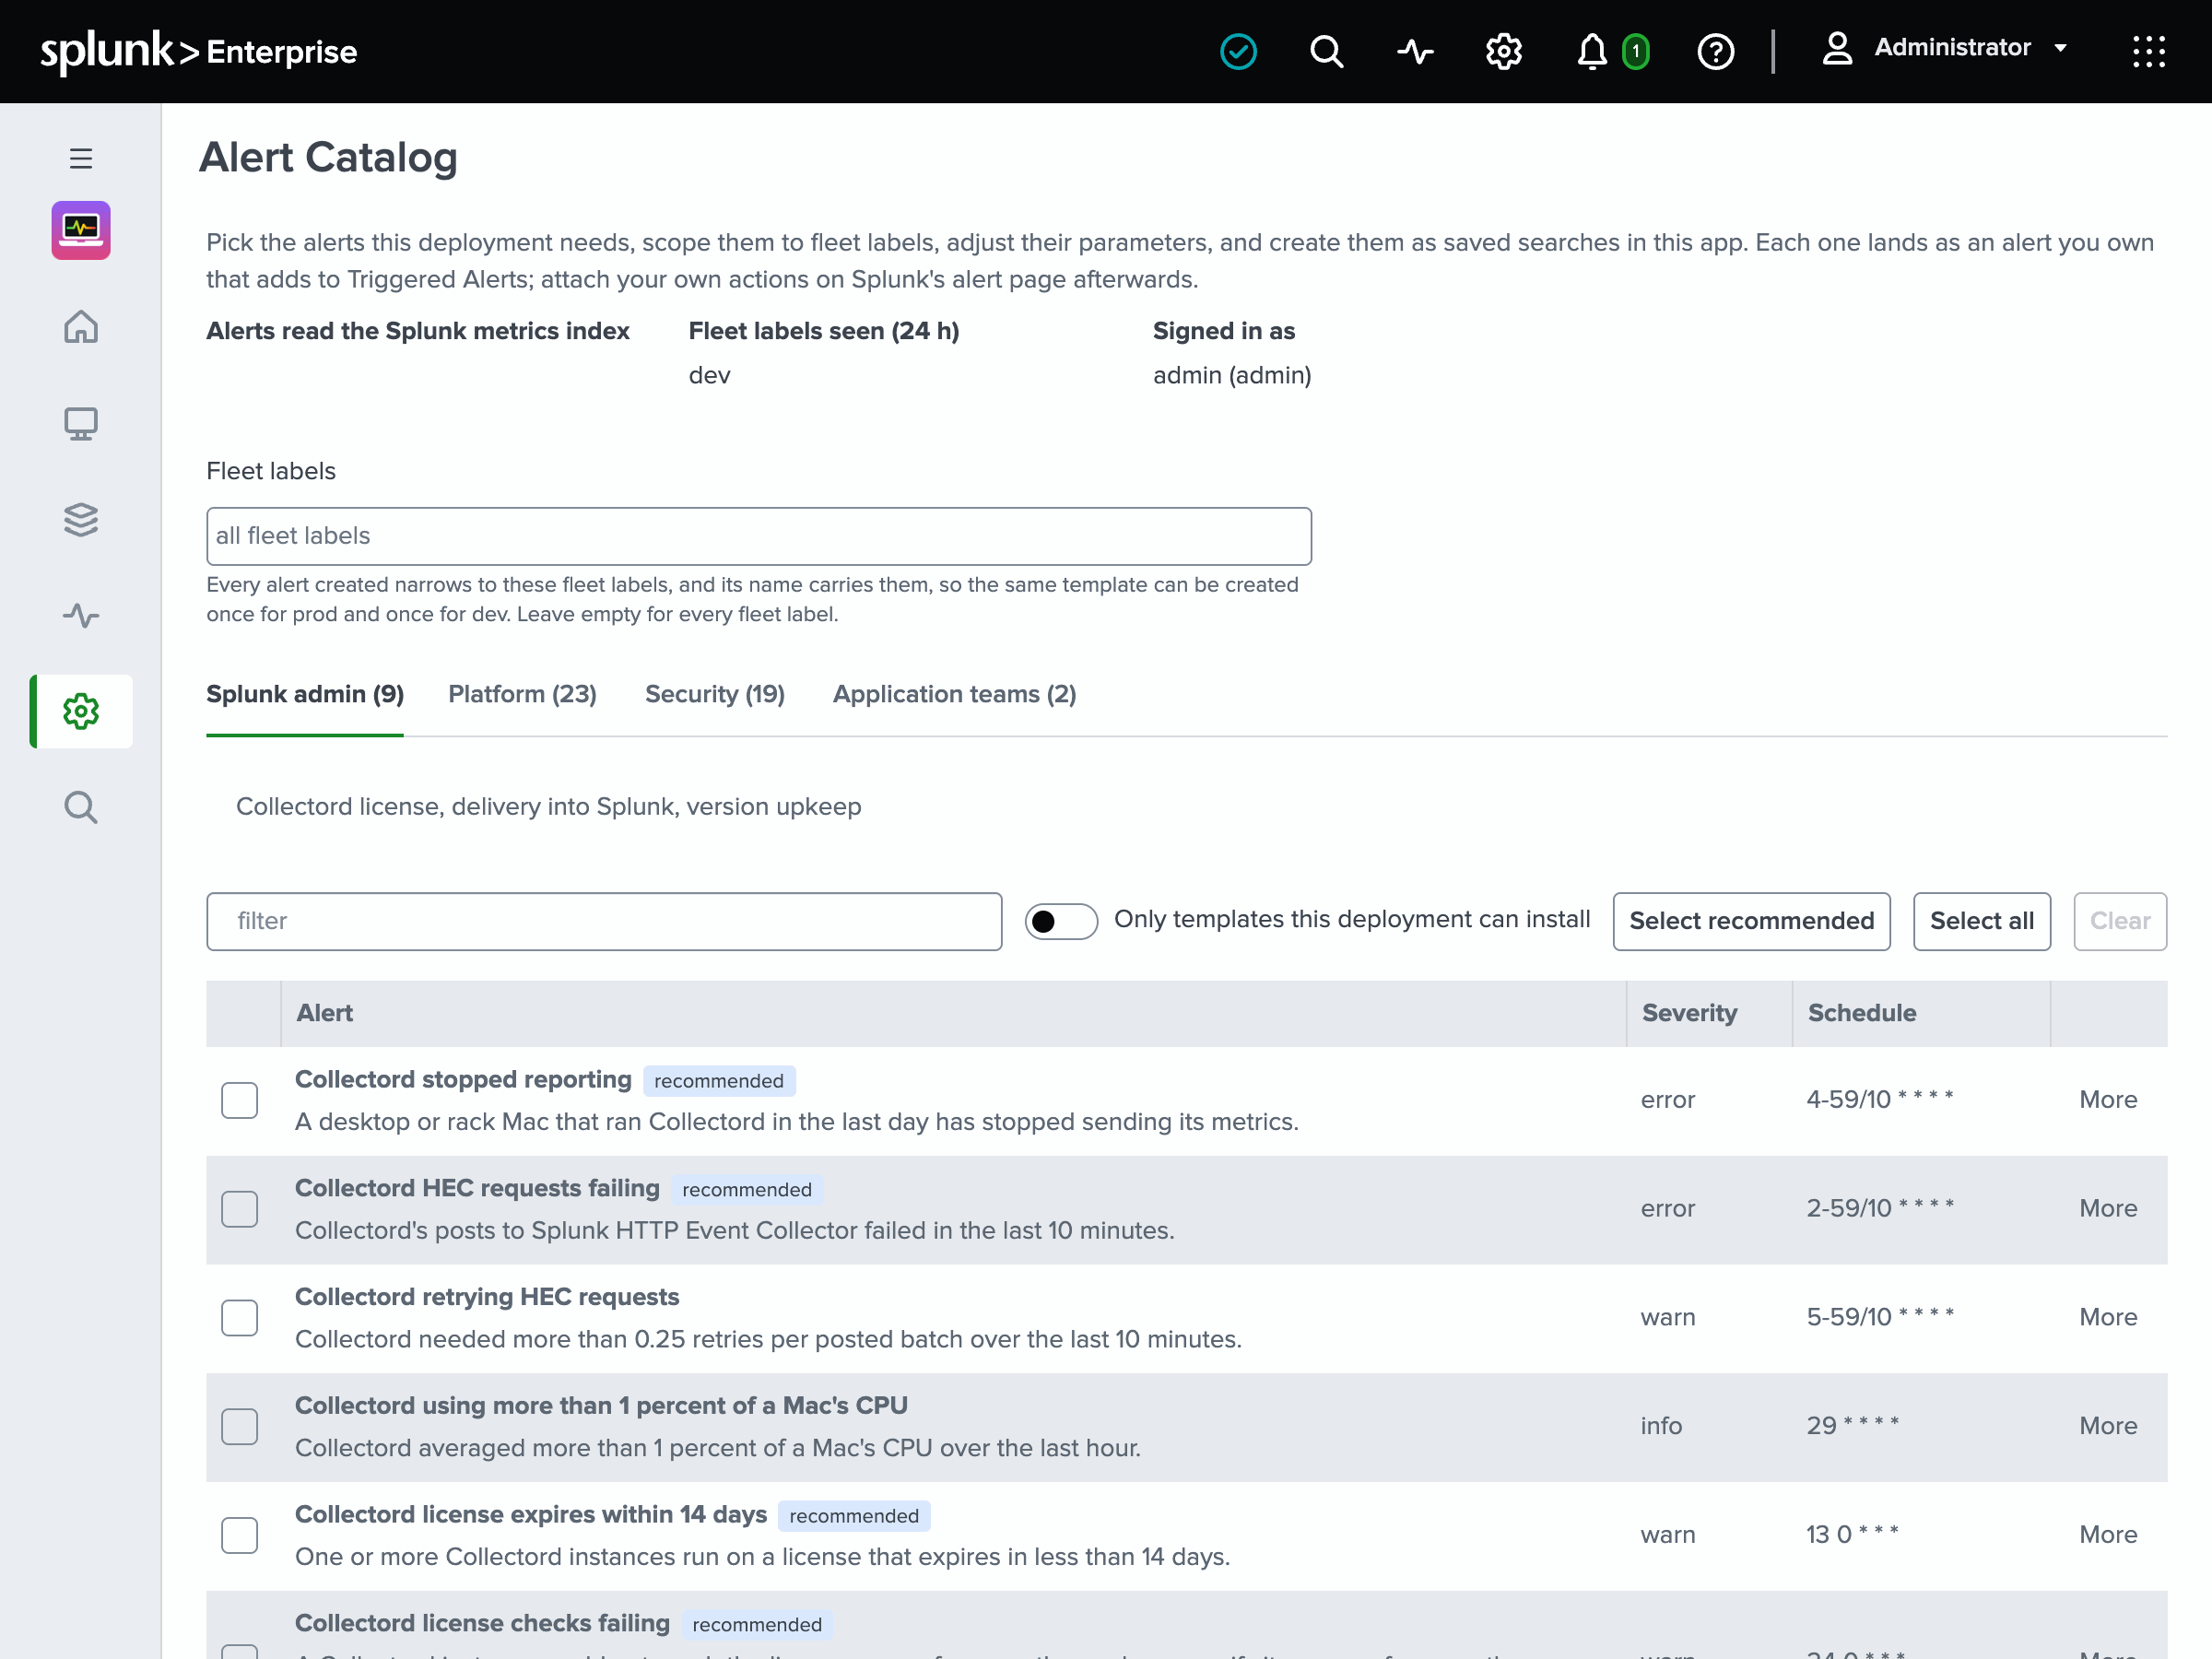Expand More for Collectord license expires row
The image size is (2212, 1659).
click(x=2108, y=1535)
